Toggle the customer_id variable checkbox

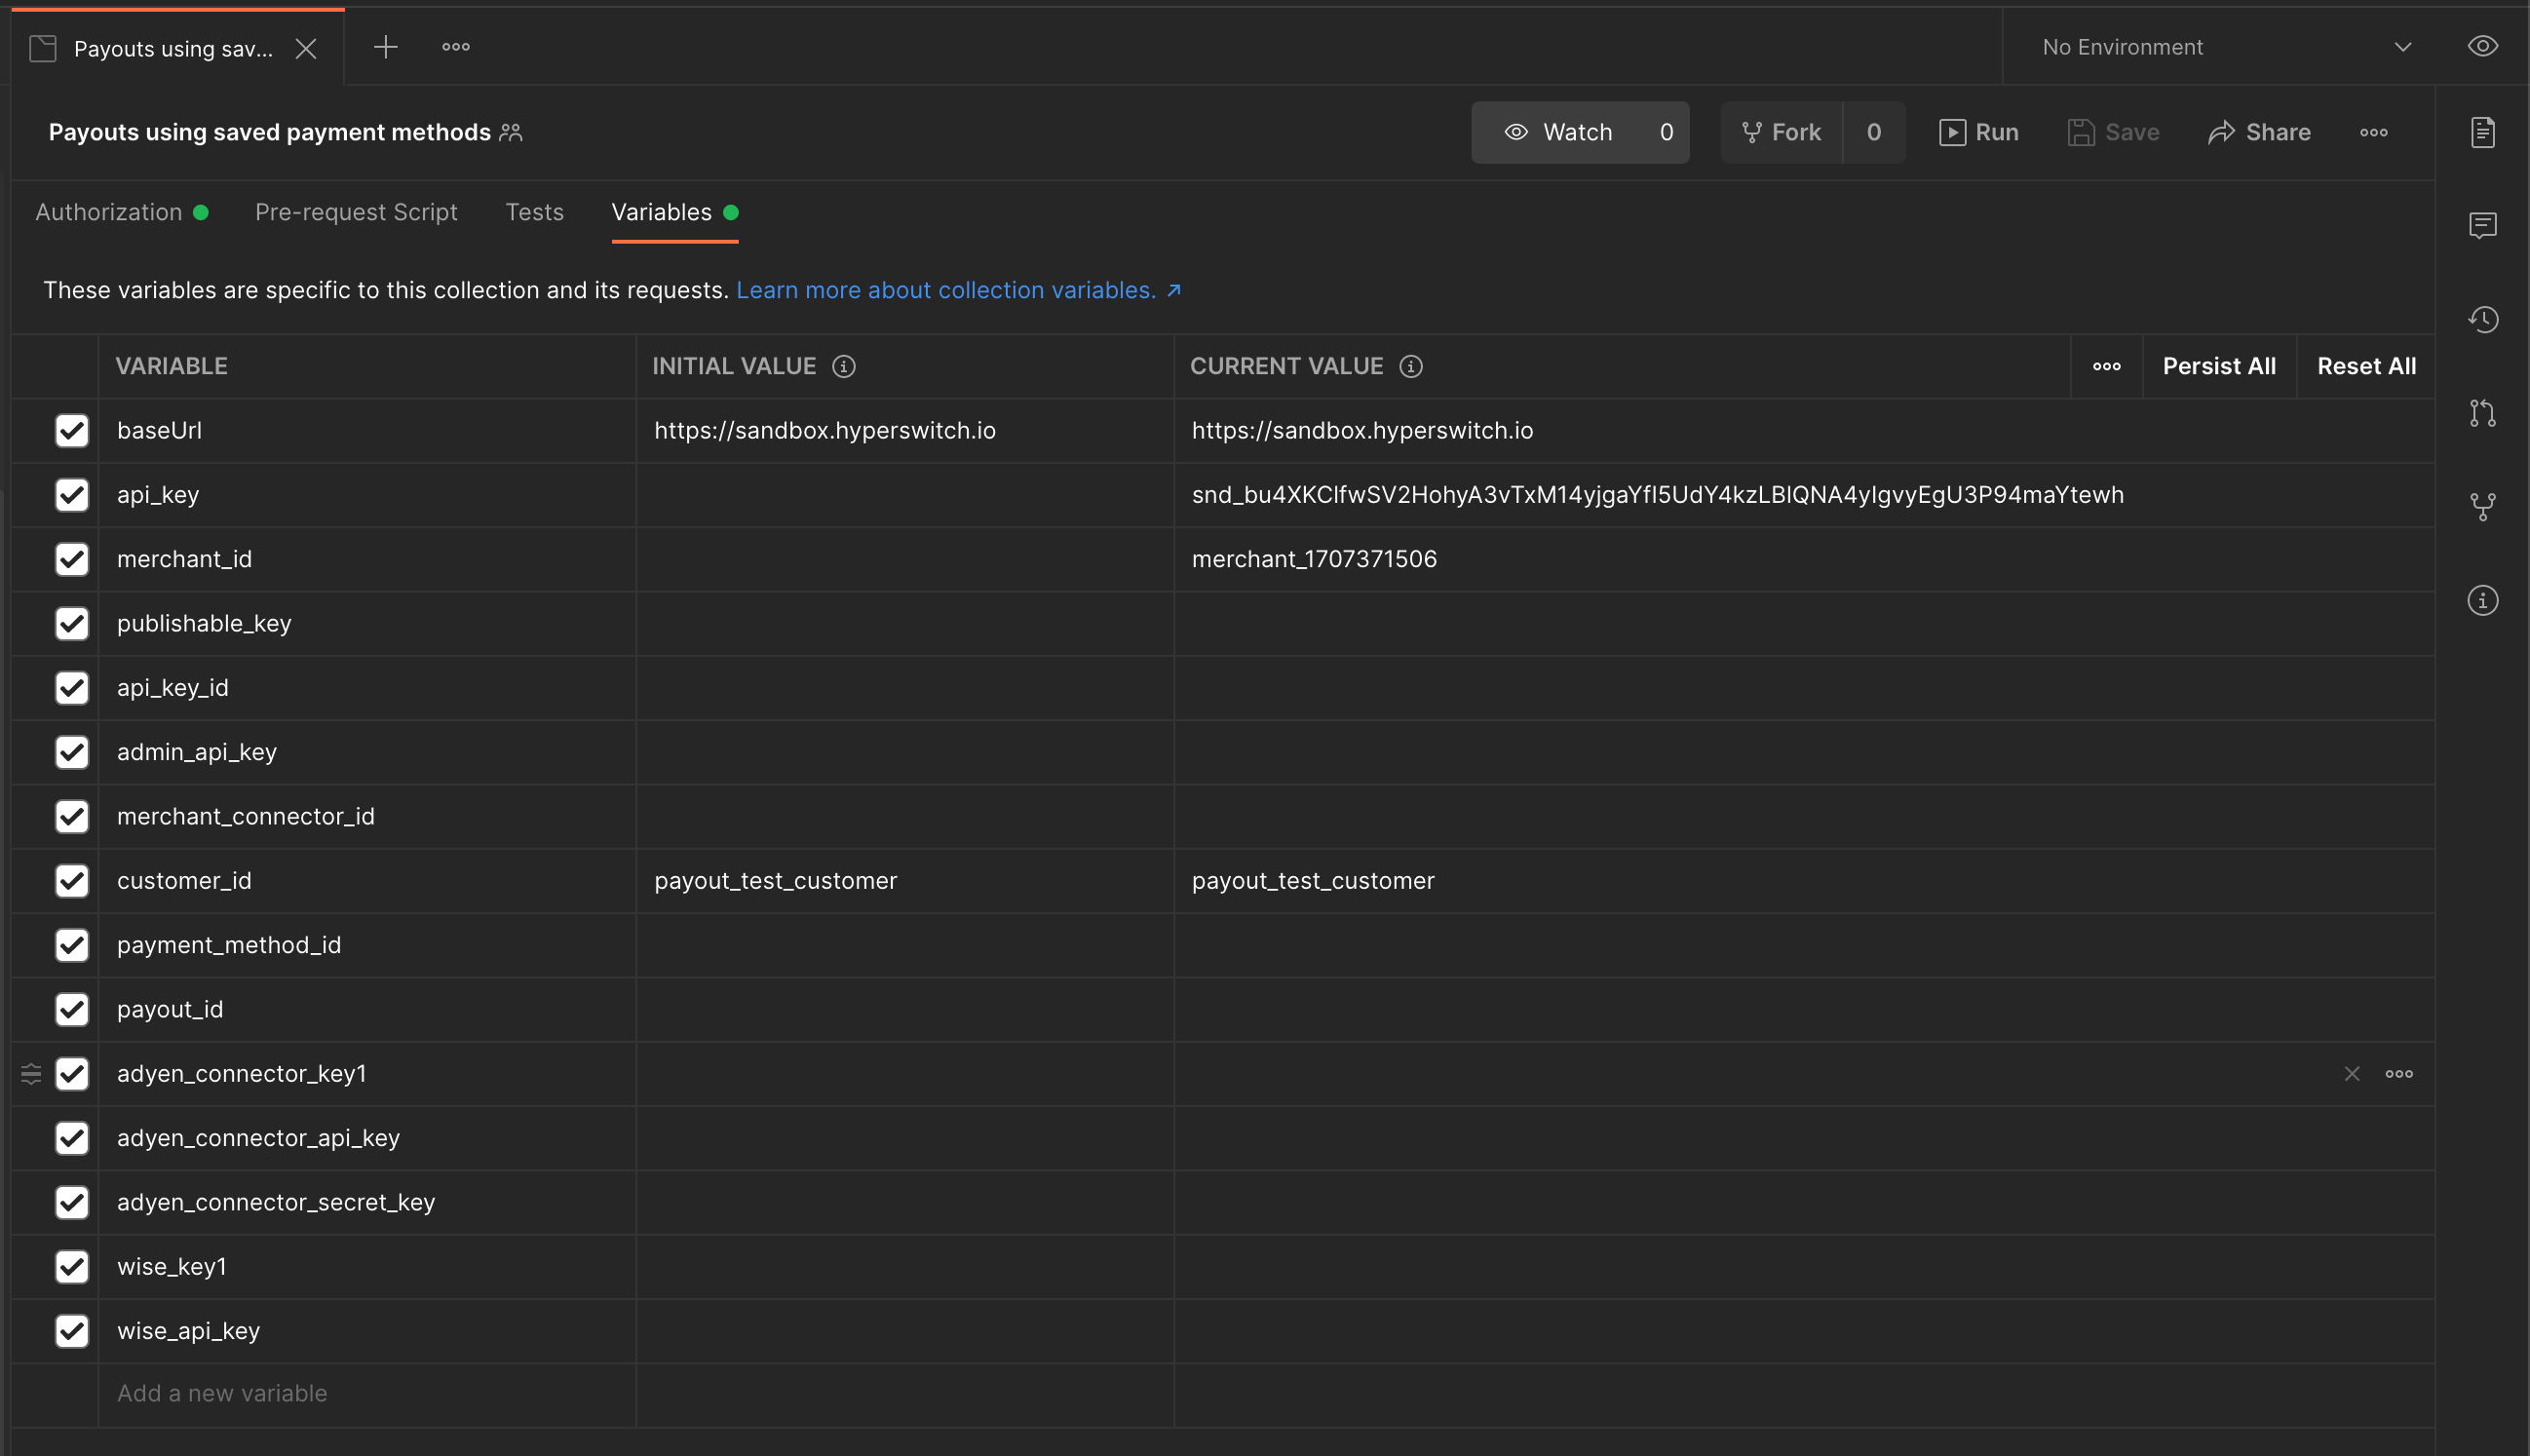point(72,881)
